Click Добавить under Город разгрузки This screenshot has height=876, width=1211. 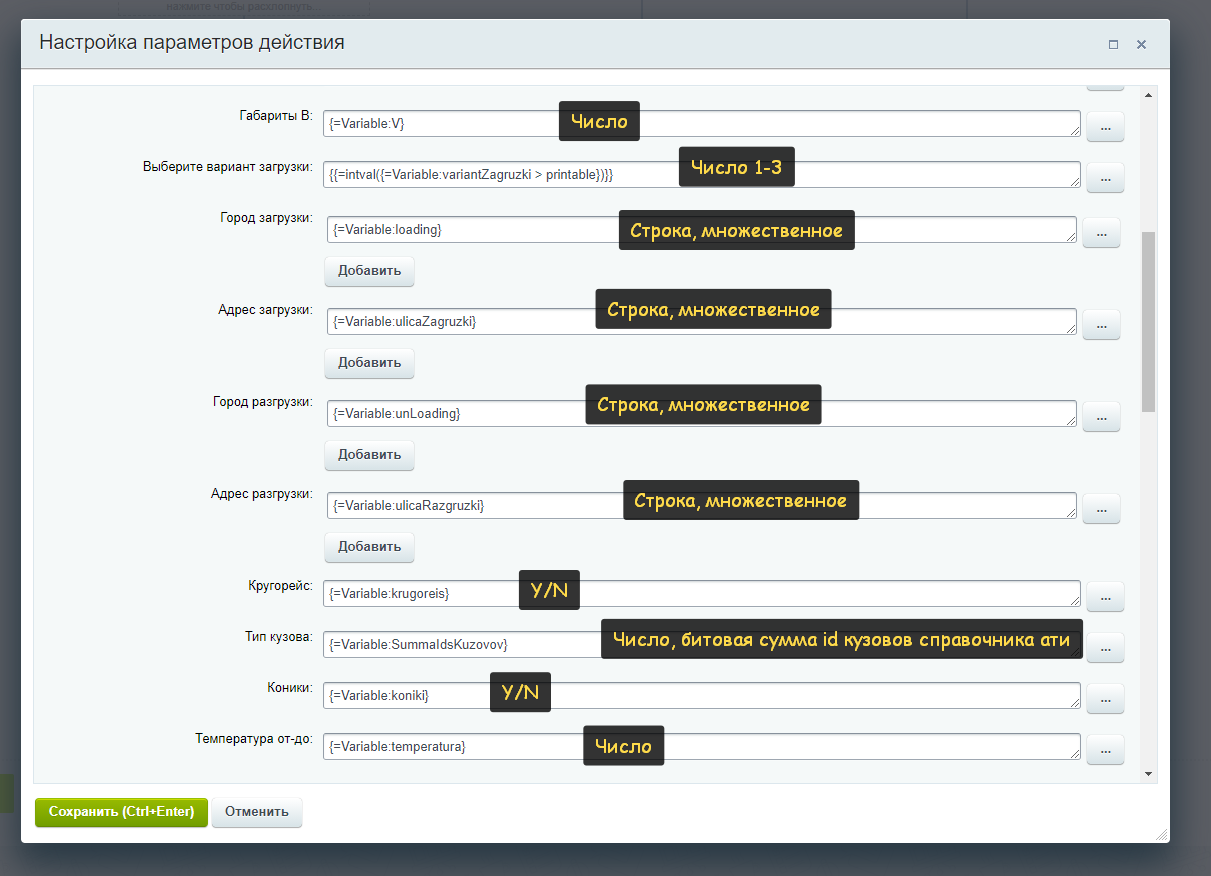coord(369,455)
